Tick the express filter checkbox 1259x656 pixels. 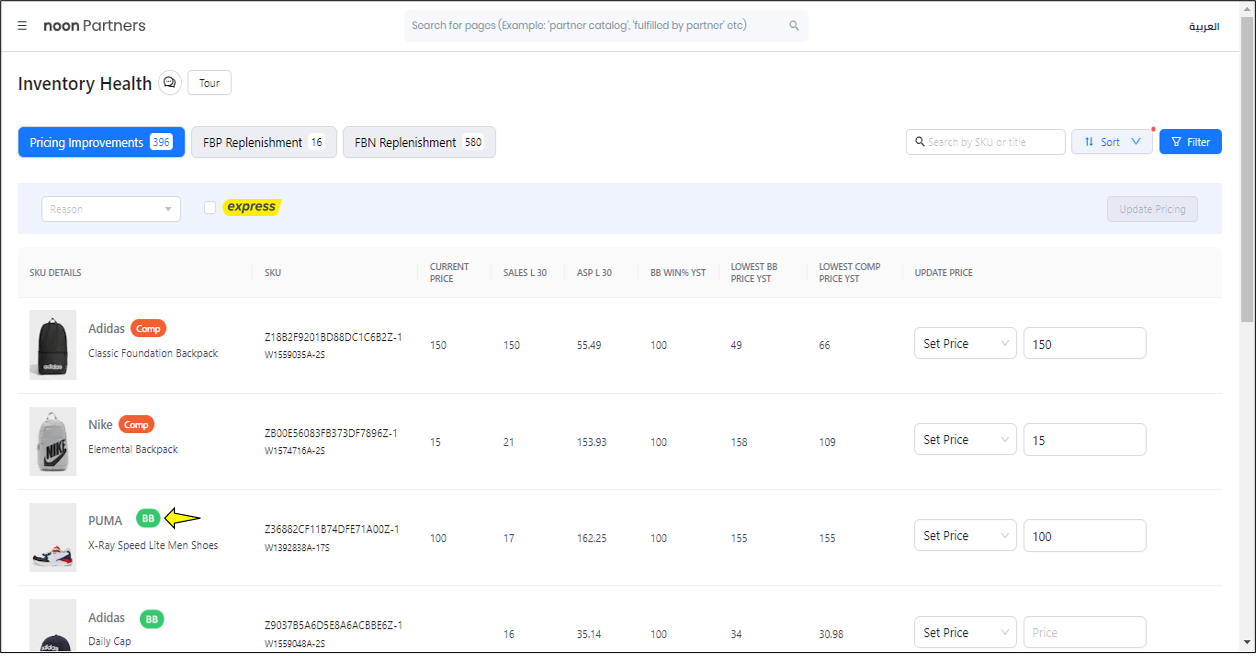click(x=210, y=208)
